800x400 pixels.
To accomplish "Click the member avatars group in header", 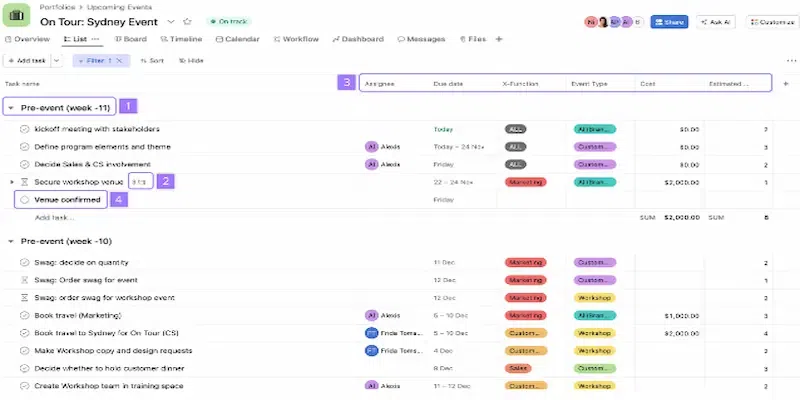I will tap(614, 22).
